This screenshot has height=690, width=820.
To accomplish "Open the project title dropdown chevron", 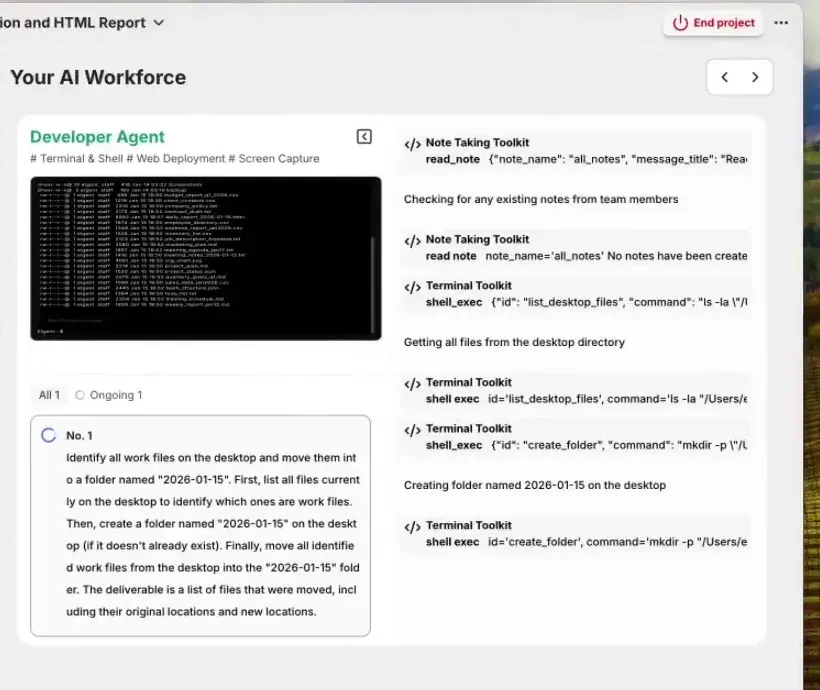I will (x=158, y=22).
